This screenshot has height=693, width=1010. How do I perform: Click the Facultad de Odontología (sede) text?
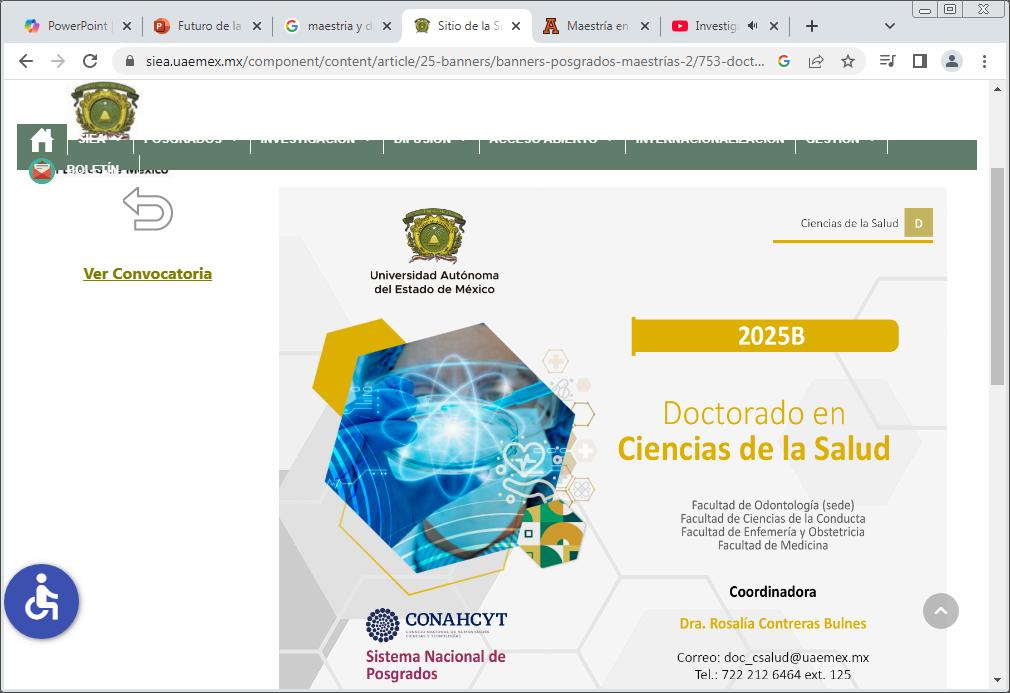pos(773,505)
